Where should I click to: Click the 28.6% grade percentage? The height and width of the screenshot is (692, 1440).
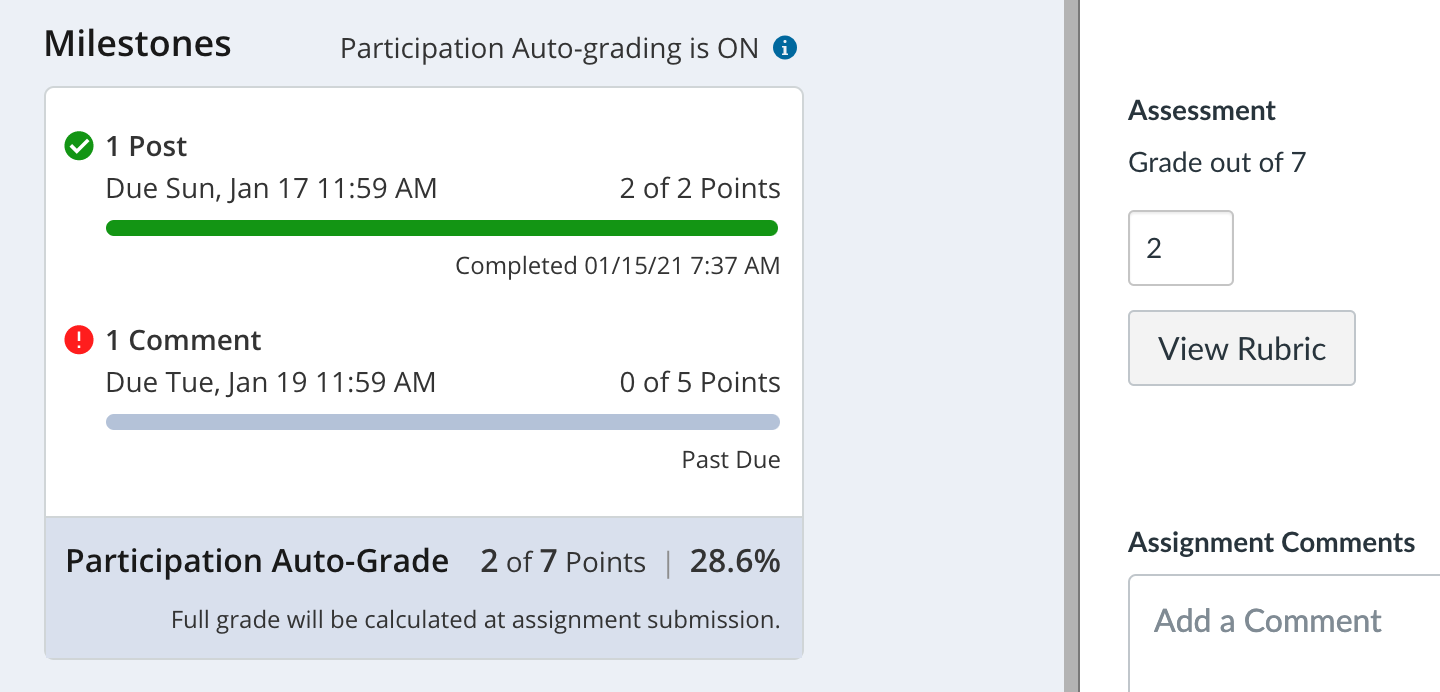(x=735, y=561)
